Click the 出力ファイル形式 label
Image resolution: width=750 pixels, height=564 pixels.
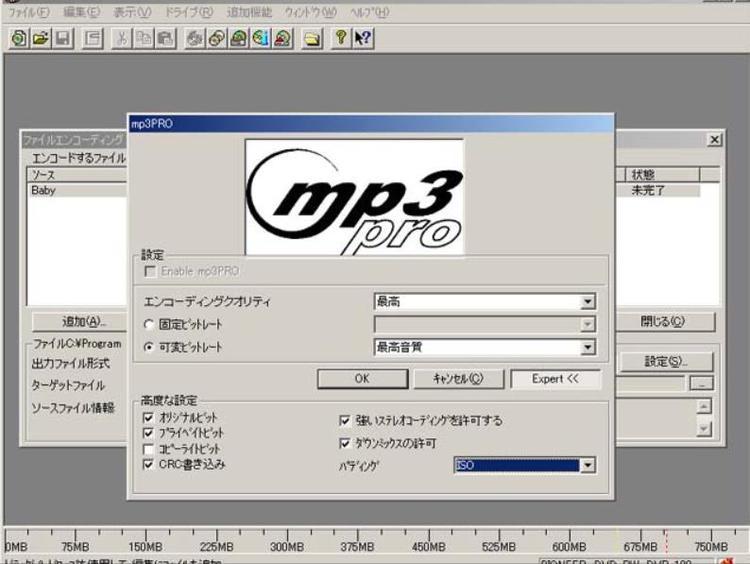pyautogui.click(x=71, y=364)
